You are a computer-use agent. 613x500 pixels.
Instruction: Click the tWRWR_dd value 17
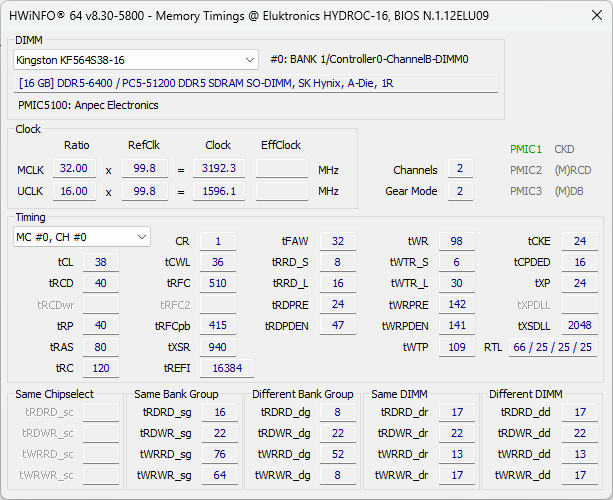[x=580, y=475]
